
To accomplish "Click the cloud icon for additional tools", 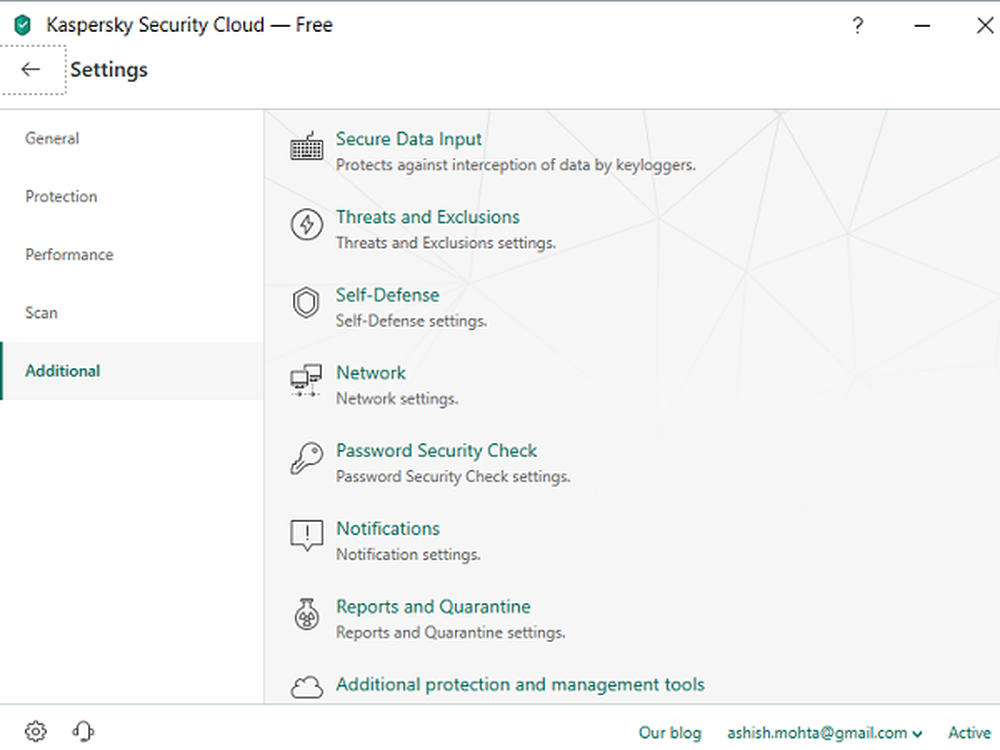I will (x=305, y=687).
